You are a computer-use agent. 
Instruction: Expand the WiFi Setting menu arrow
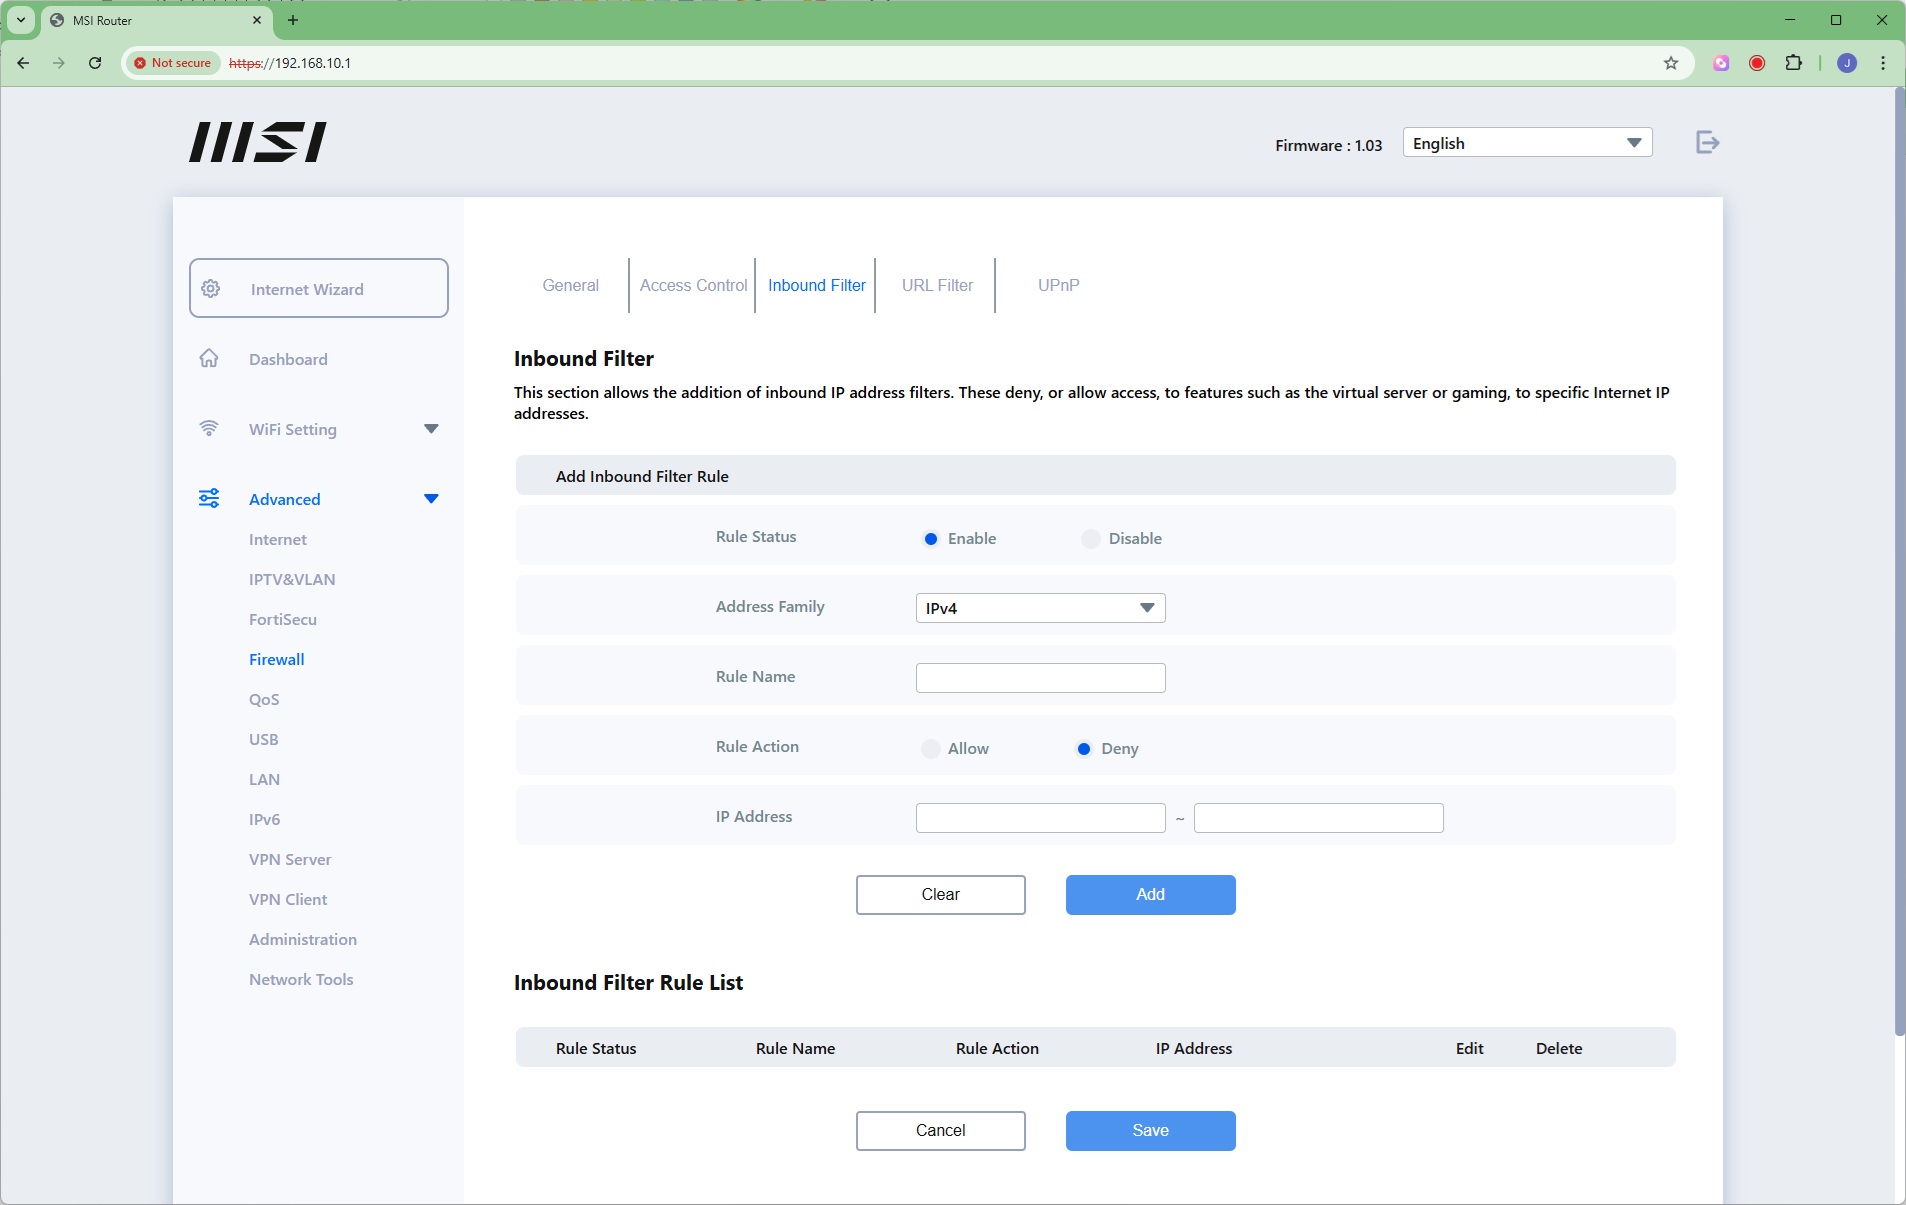[x=431, y=429]
